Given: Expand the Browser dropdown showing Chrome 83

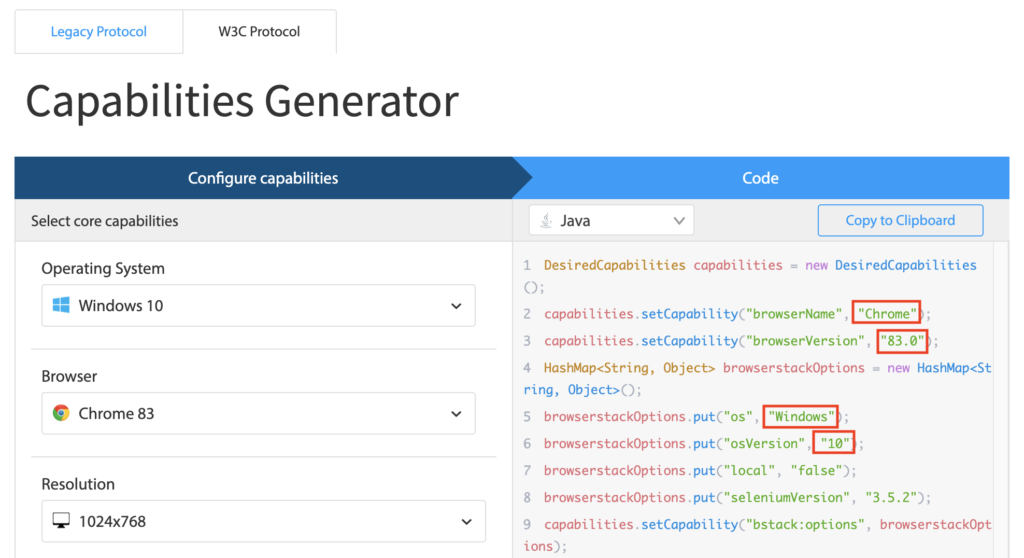Looking at the screenshot, I should pyautogui.click(x=258, y=413).
